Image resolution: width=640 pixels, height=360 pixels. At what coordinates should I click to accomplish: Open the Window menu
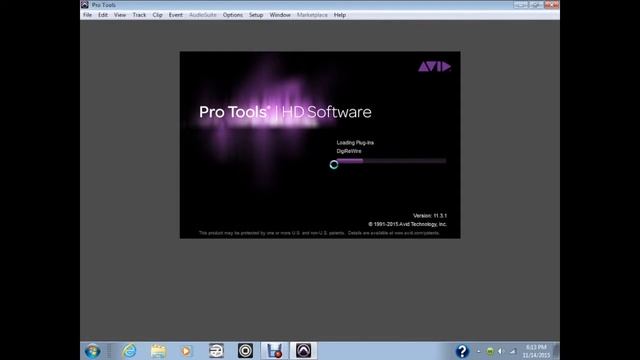pyautogui.click(x=280, y=15)
